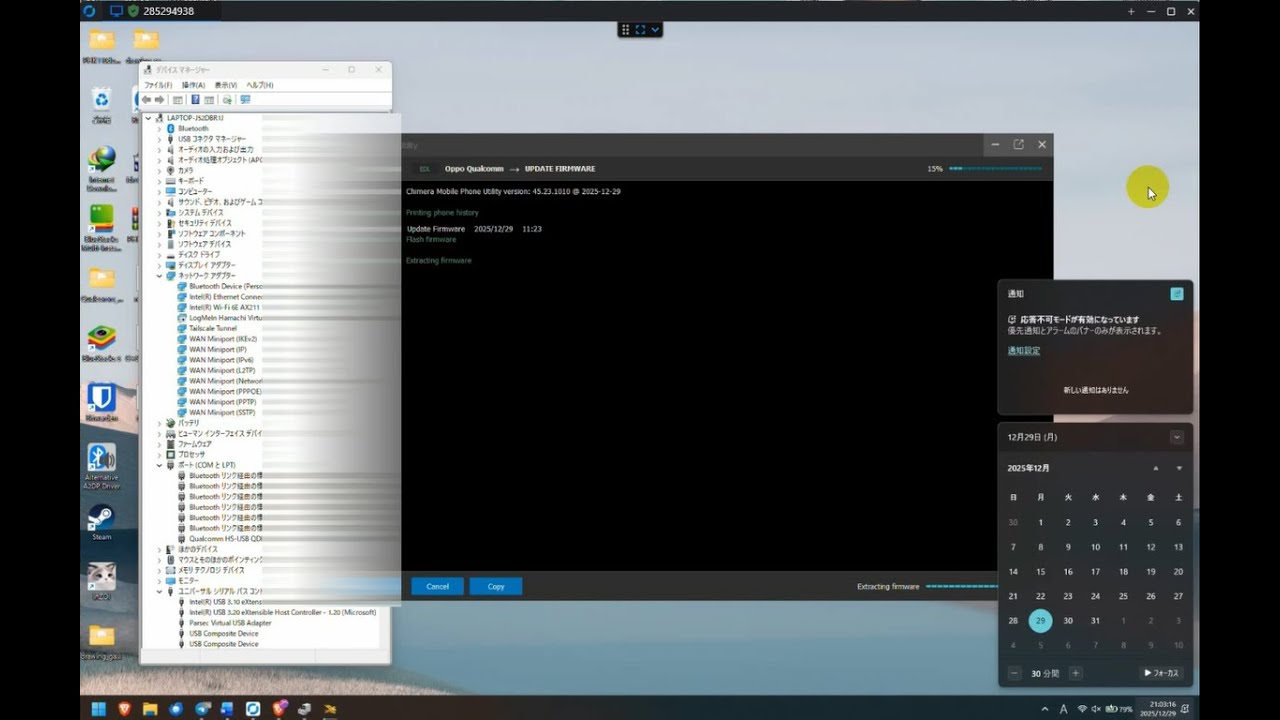The height and width of the screenshot is (720, 1280).
Task: Start a focus session with フォーカス button
Action: 1162,673
